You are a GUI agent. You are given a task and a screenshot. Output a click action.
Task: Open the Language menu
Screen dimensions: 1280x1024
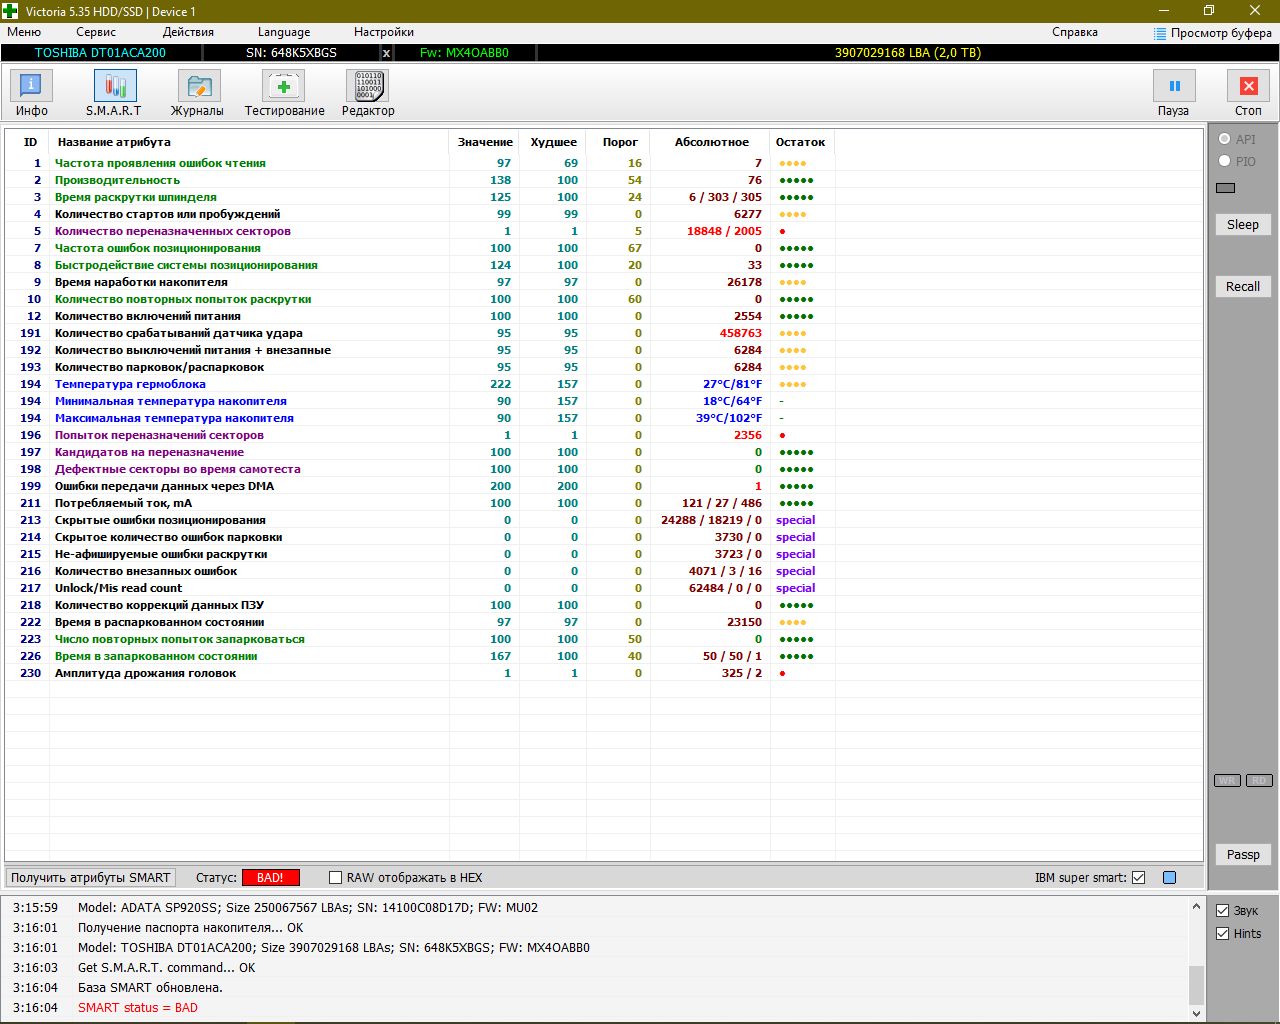tap(284, 32)
